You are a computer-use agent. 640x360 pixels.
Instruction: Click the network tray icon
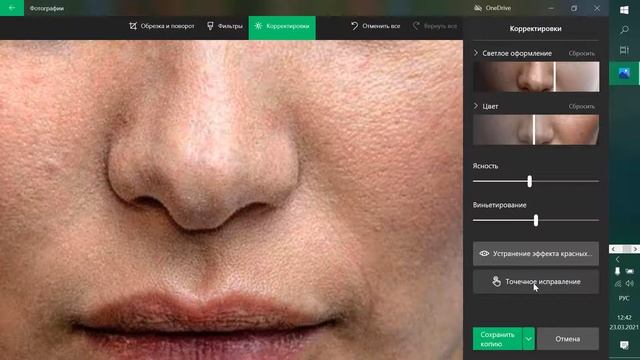[618, 283]
